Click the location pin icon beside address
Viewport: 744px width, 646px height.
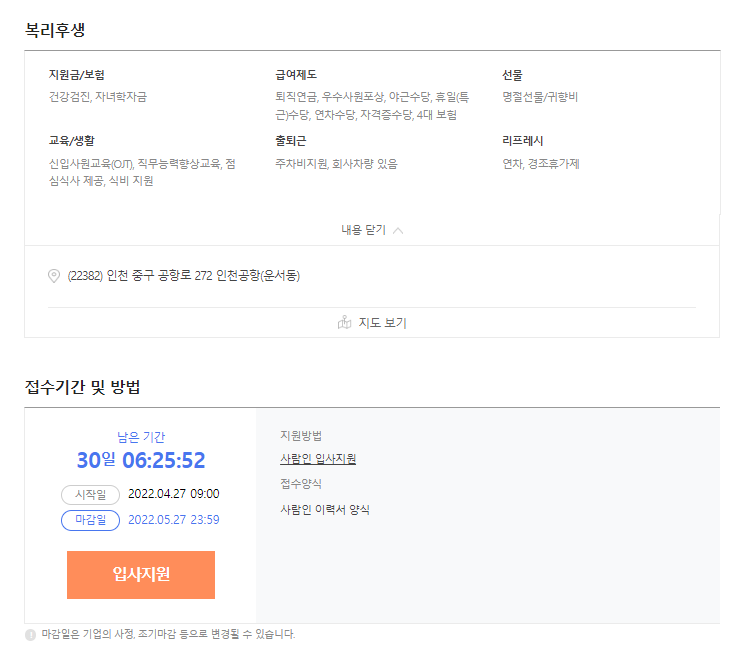(x=54, y=276)
